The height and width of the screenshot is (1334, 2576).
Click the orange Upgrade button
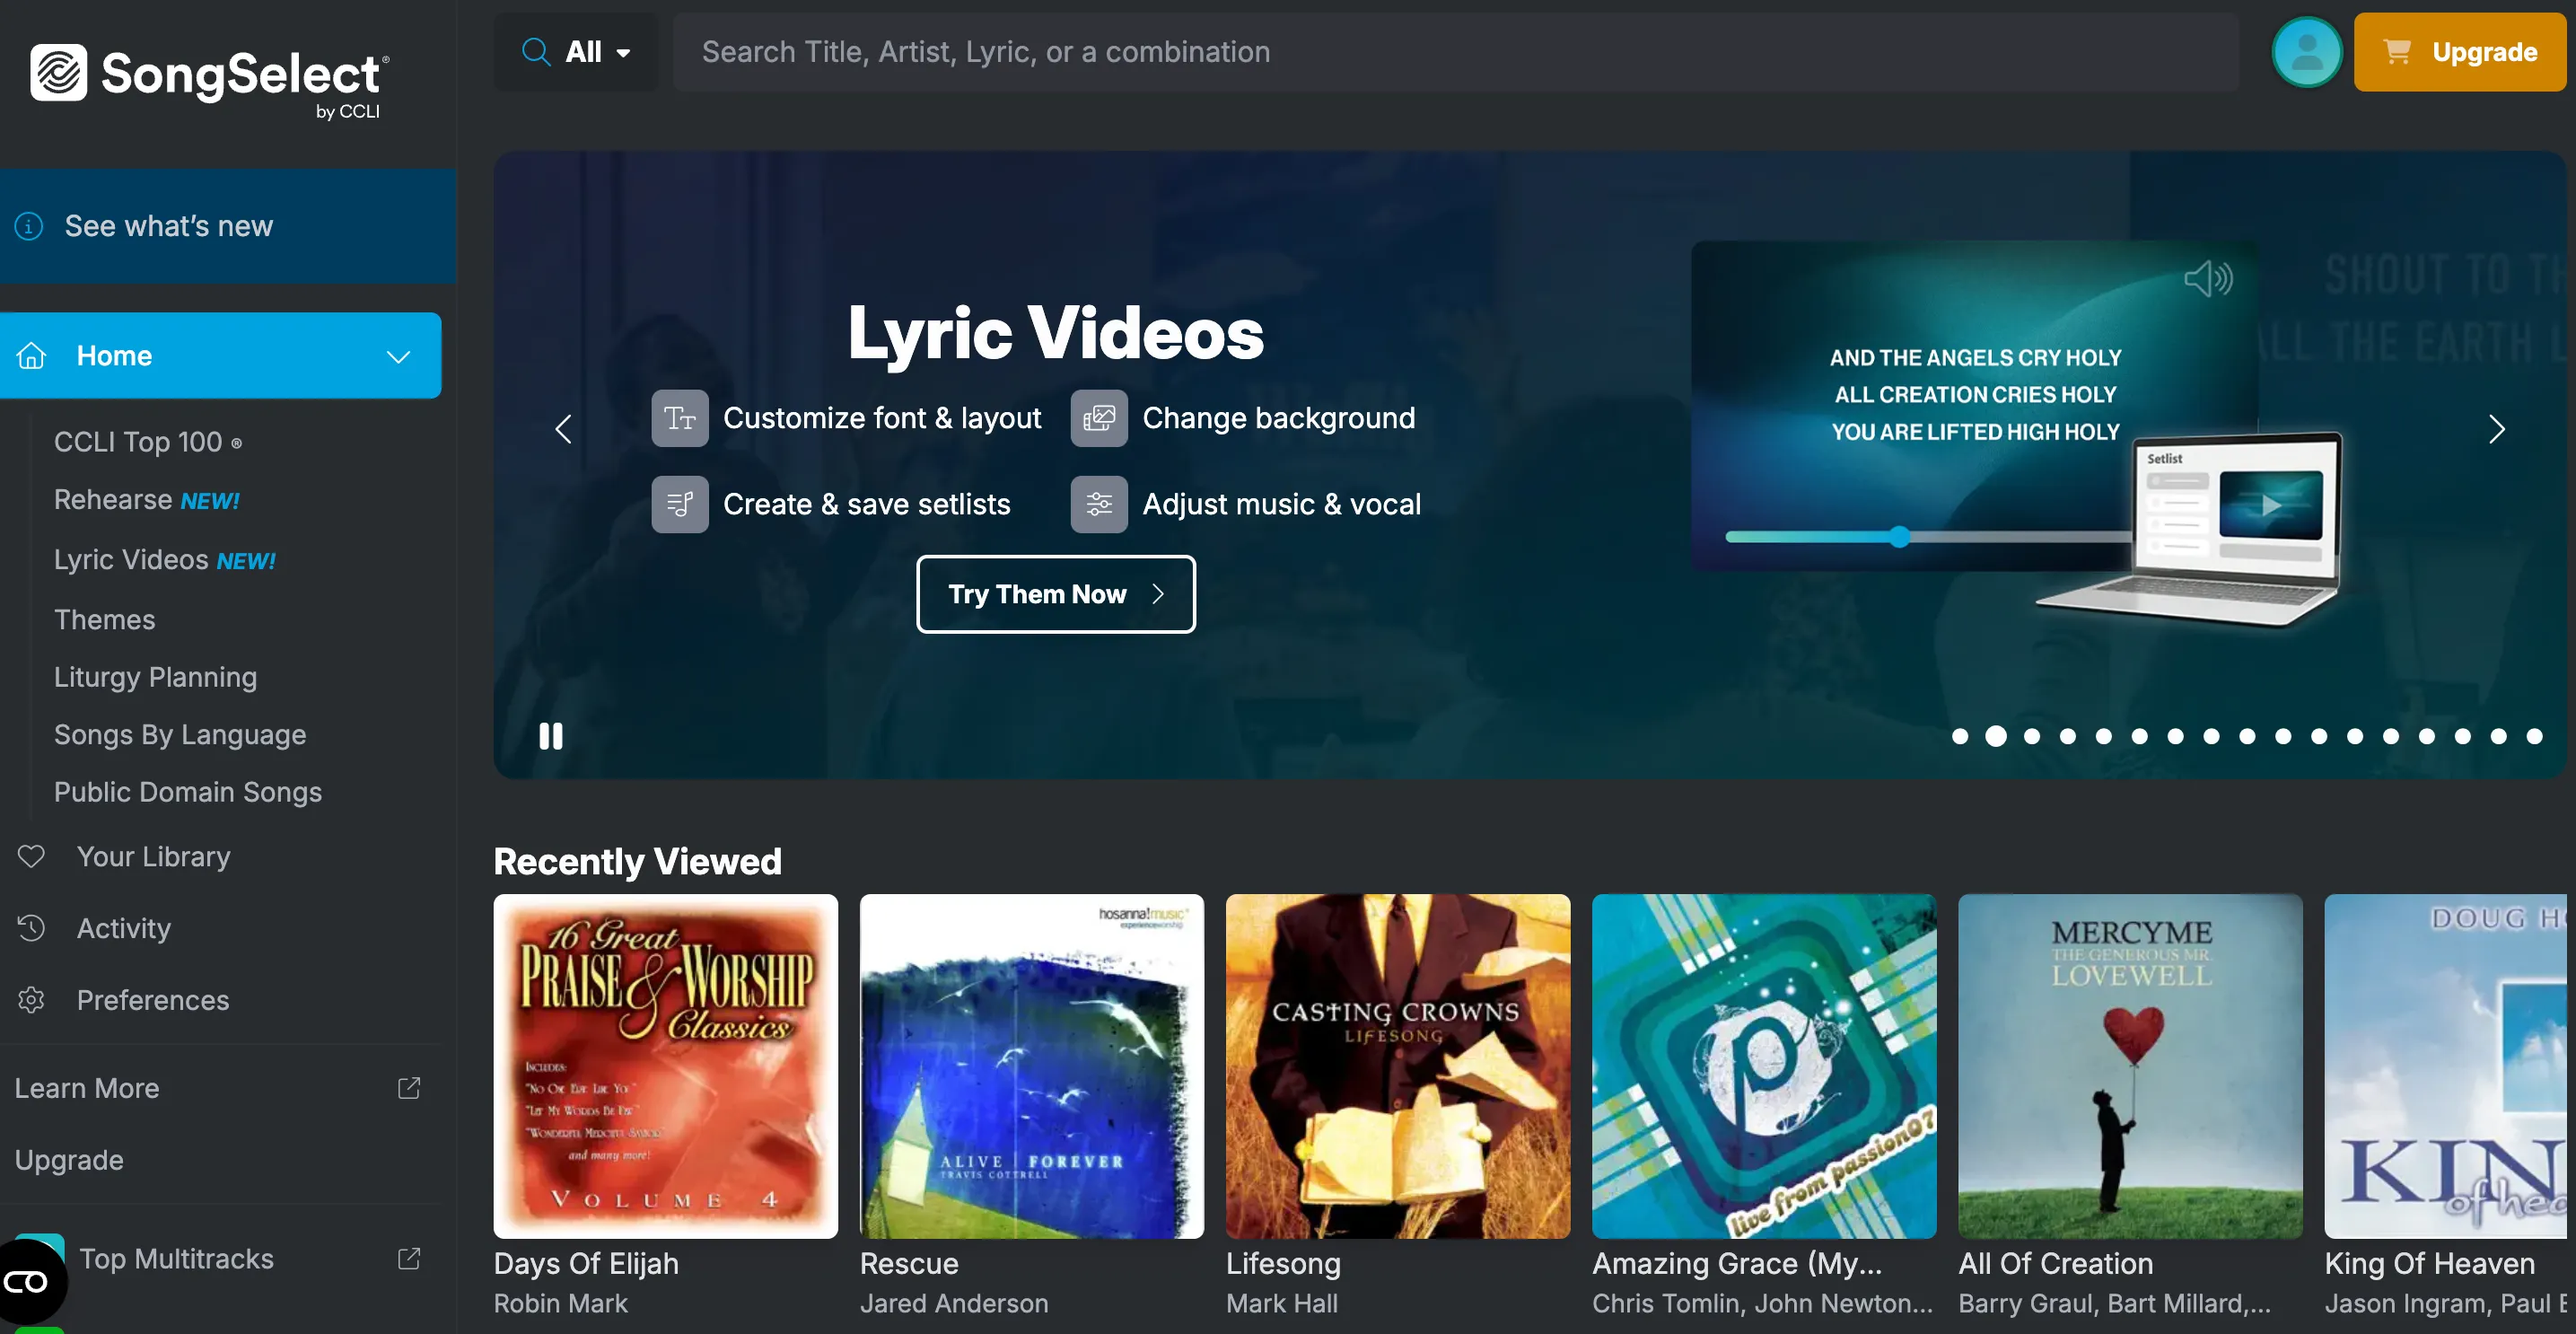2459,52
